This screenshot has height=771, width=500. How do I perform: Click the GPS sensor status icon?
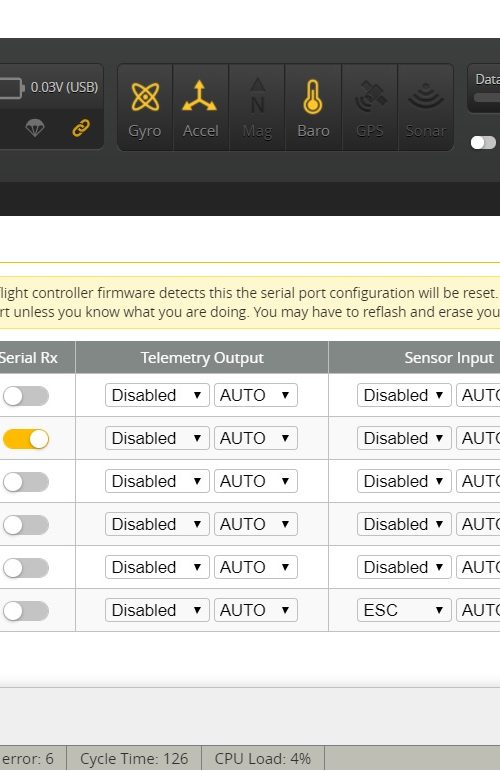point(370,108)
